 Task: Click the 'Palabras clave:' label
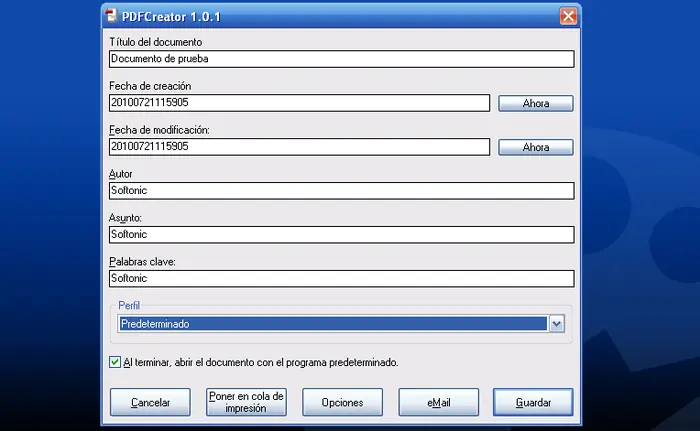(142, 262)
